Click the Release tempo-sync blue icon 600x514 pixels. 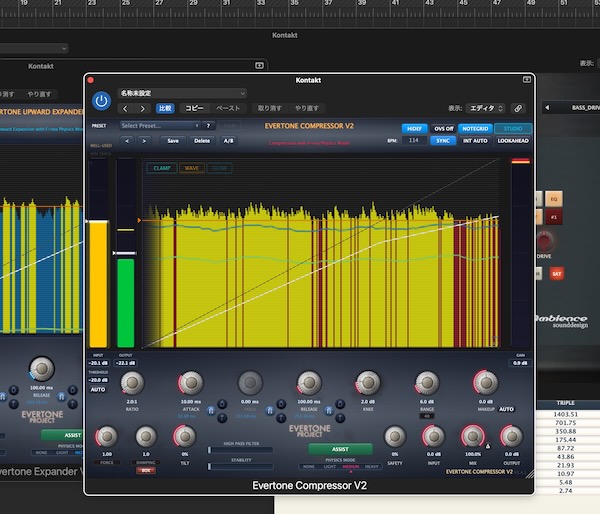pyautogui.click(x=329, y=411)
